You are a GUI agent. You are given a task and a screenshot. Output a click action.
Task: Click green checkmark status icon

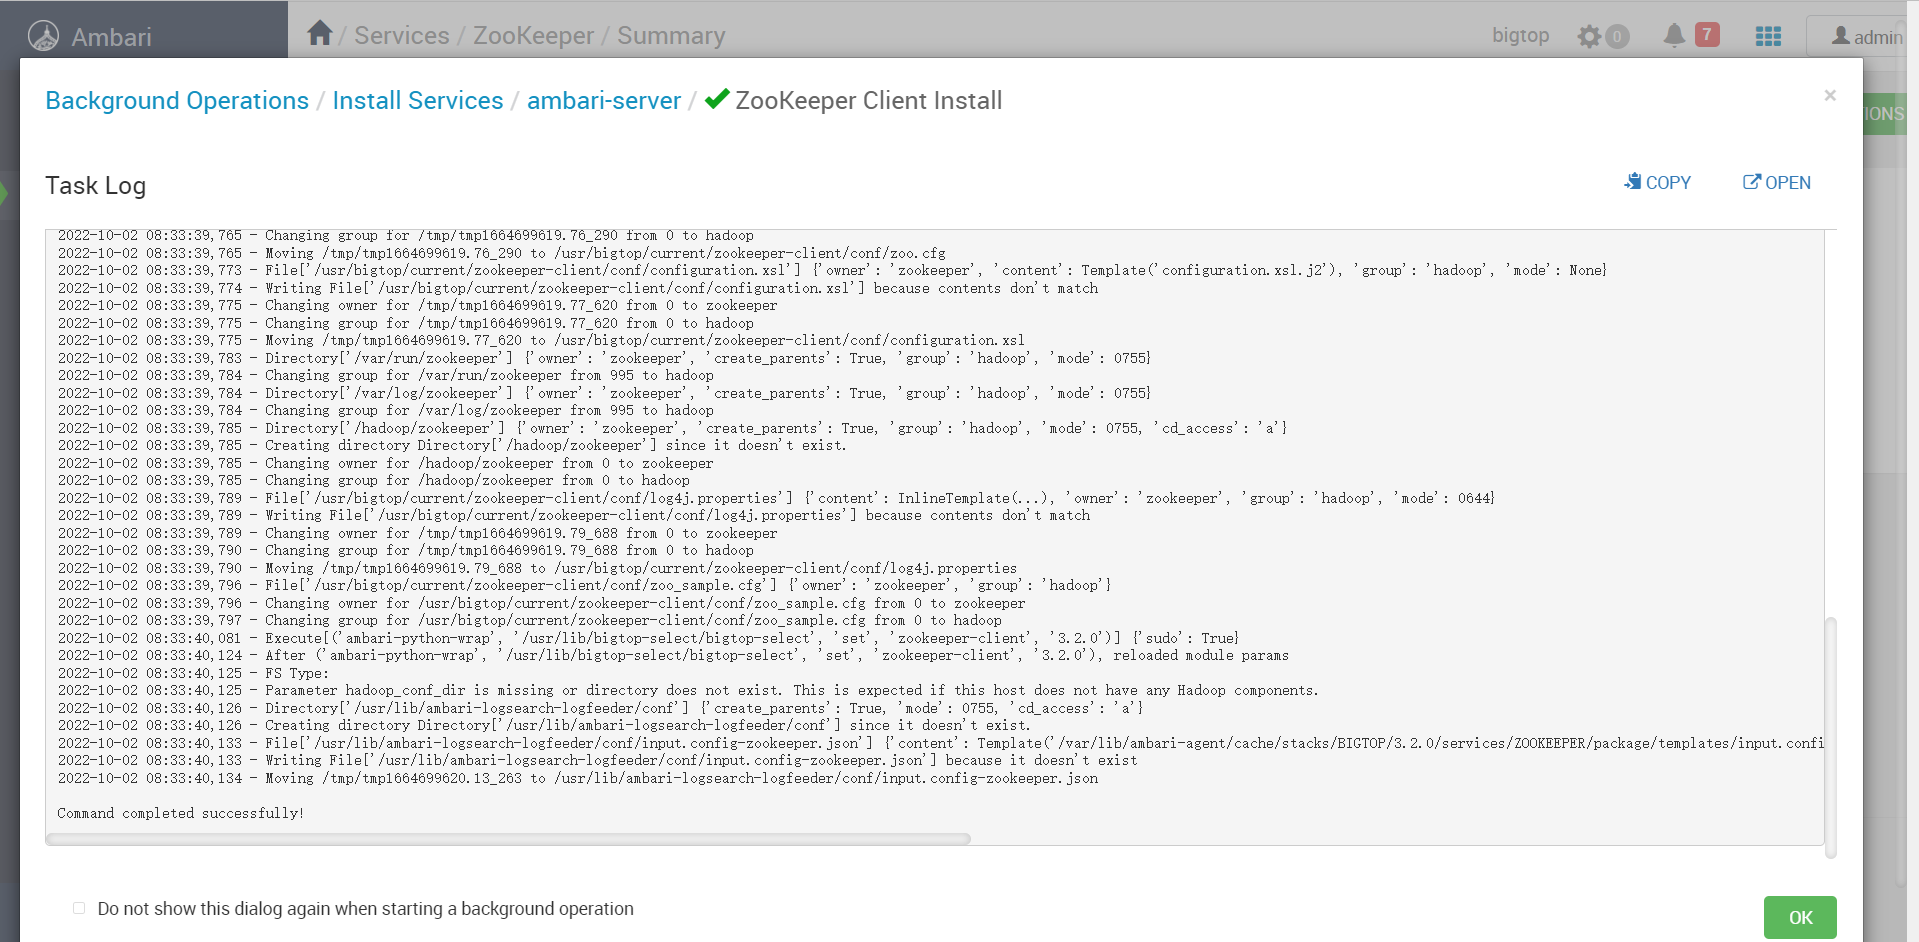(717, 99)
